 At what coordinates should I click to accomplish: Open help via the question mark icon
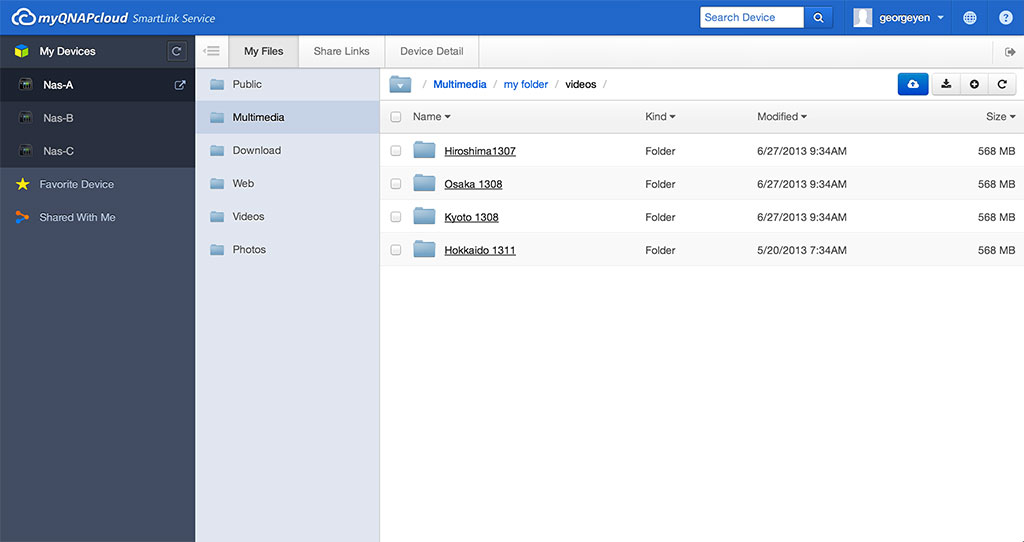tap(1006, 18)
